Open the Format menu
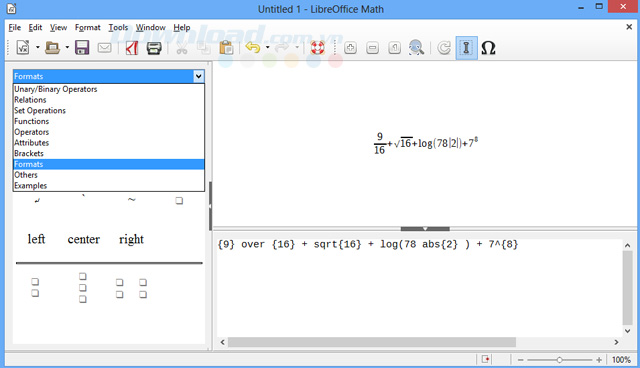 87,27
